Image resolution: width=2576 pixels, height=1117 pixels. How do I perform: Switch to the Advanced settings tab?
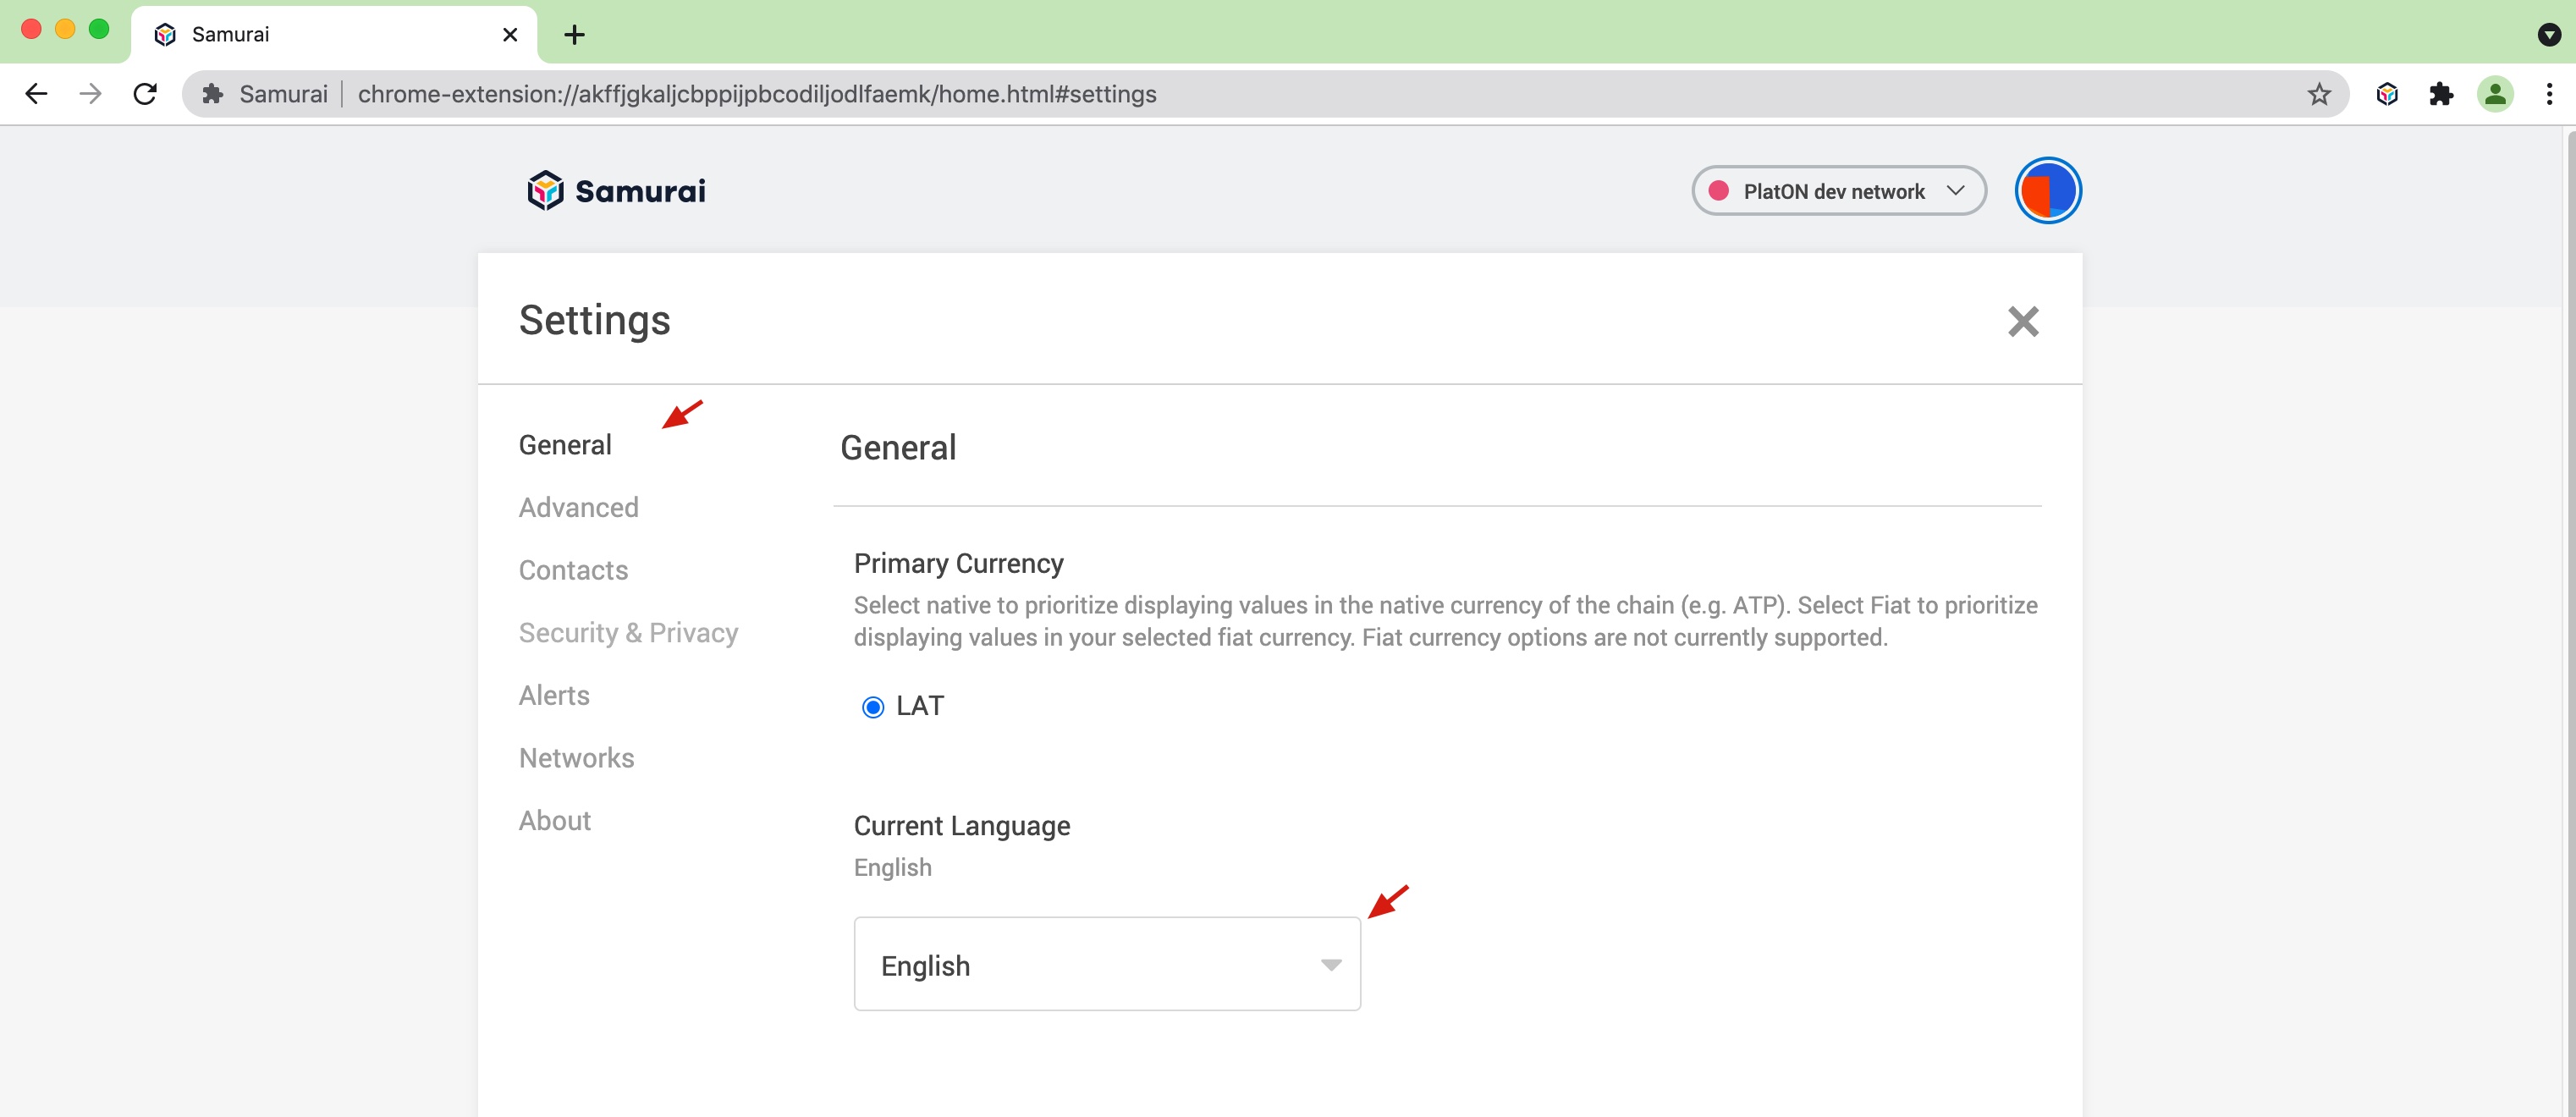tap(578, 508)
